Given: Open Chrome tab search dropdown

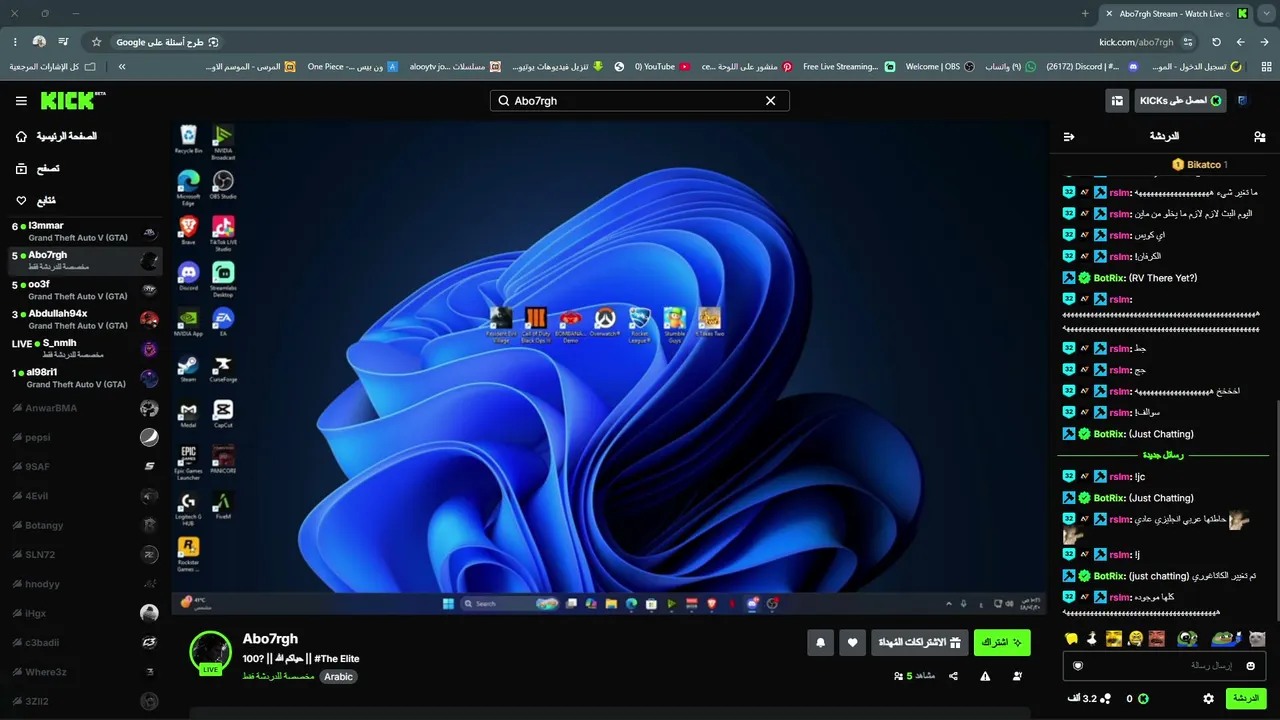Looking at the screenshot, I should (x=1266, y=13).
